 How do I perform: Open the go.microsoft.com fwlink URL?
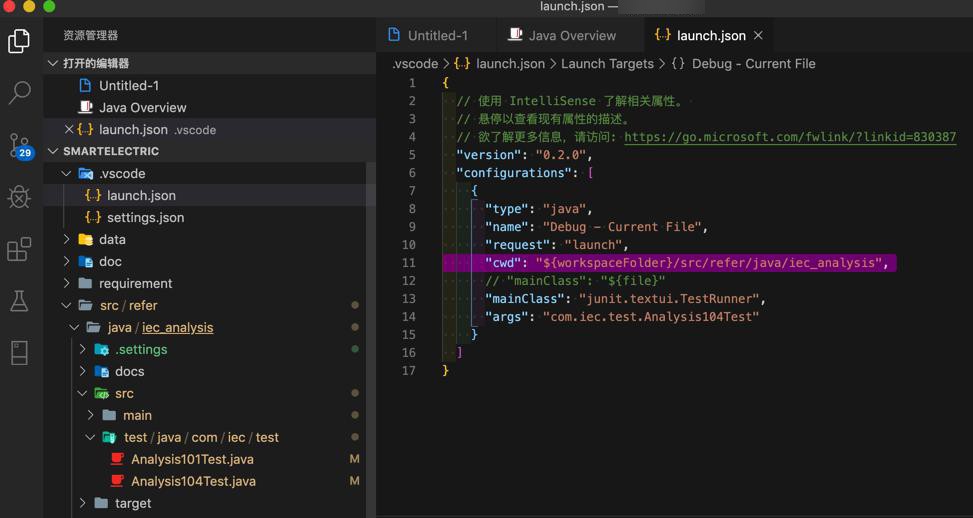[x=790, y=137]
